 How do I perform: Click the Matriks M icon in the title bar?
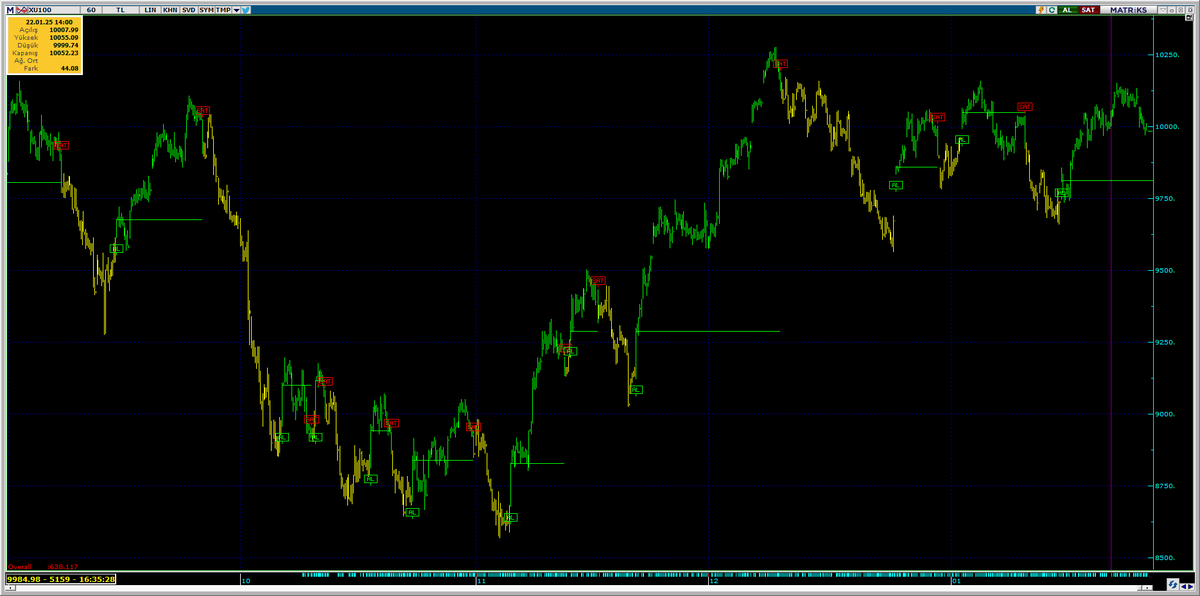click(10, 10)
